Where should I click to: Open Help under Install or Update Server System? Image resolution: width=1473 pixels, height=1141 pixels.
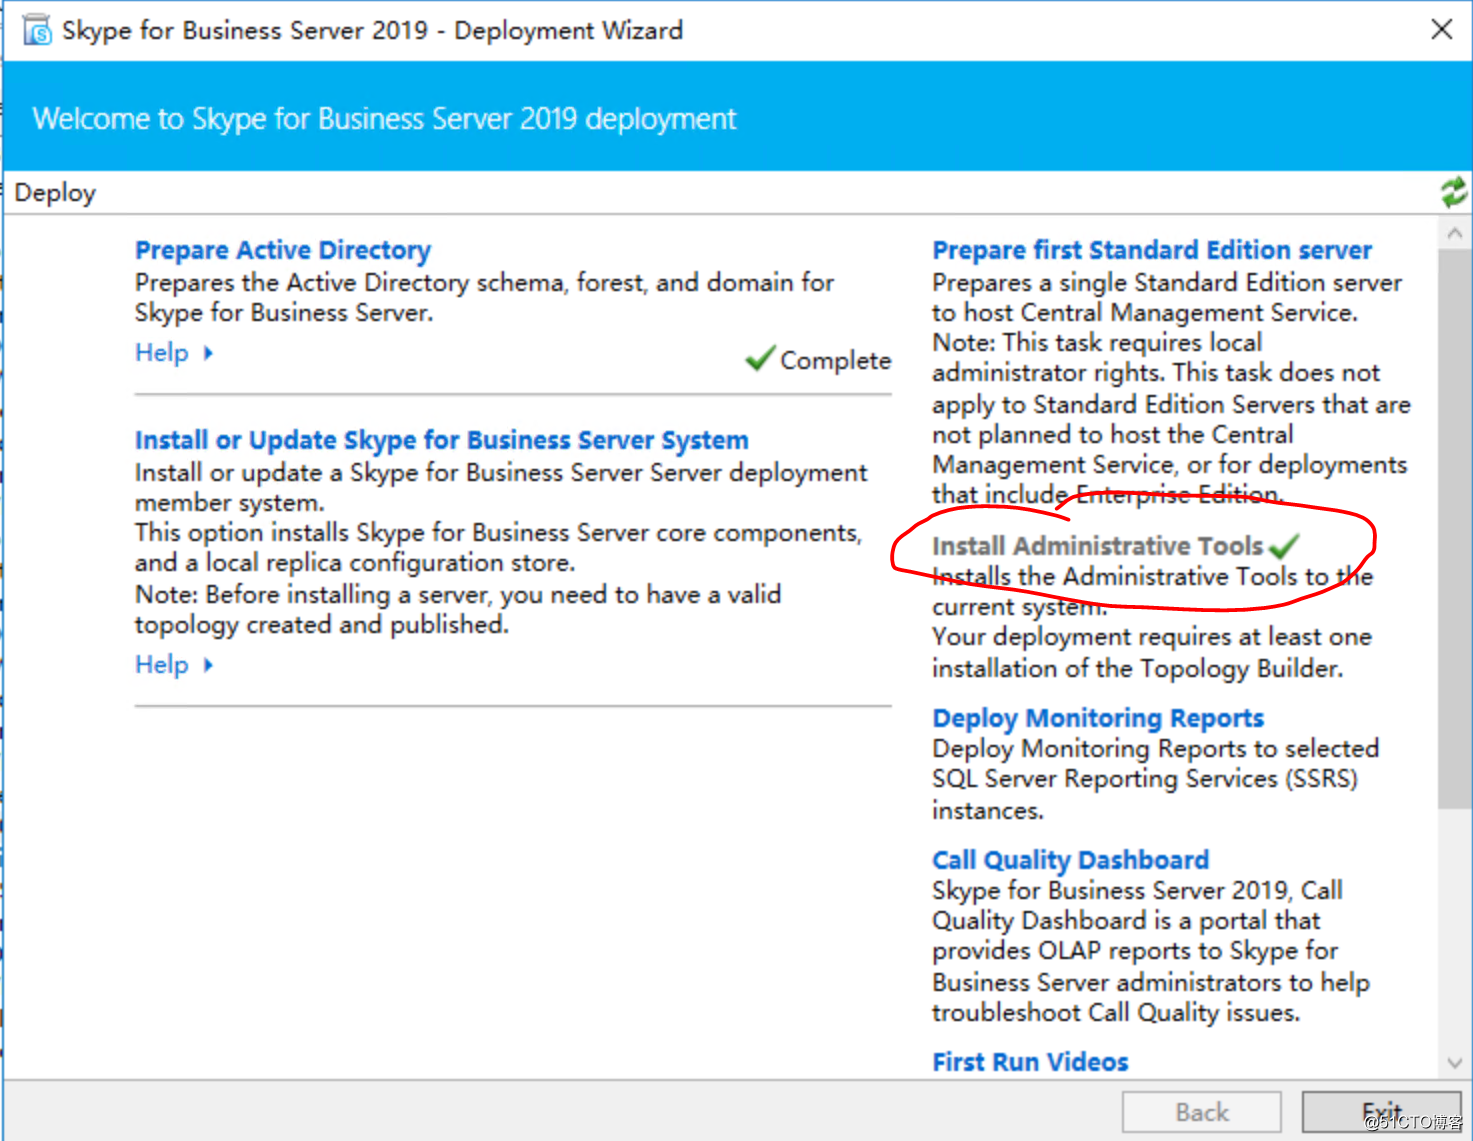tap(161, 665)
